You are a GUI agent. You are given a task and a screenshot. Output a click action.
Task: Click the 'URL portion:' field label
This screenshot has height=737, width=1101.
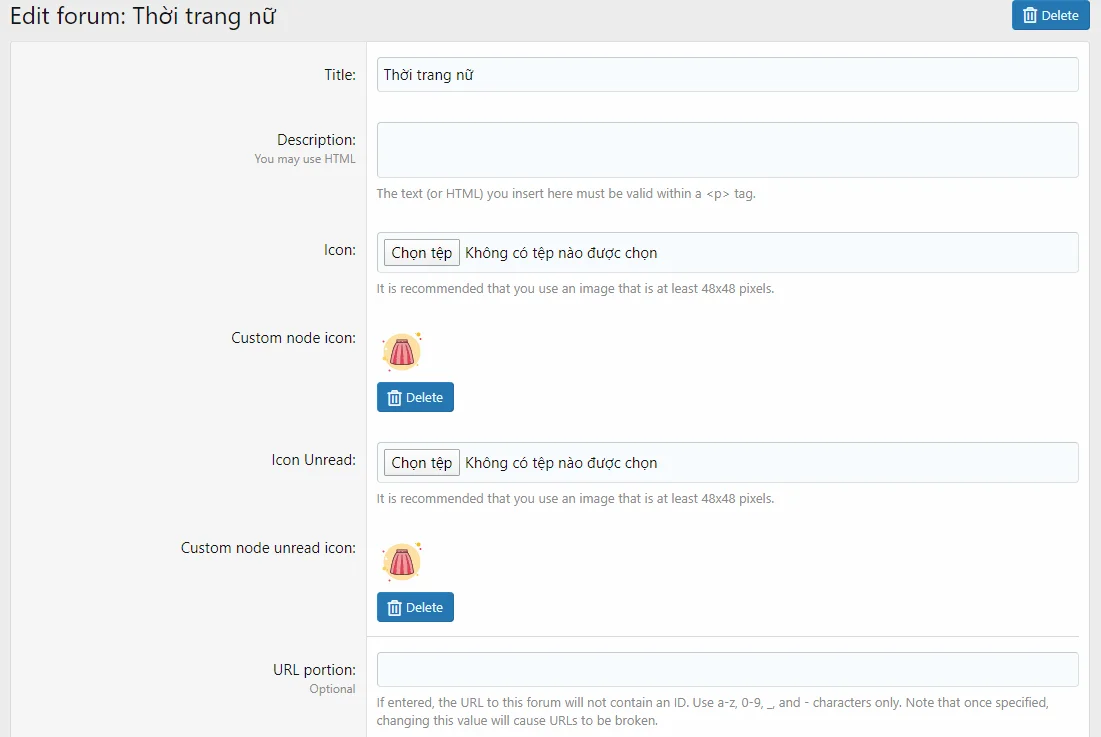click(x=314, y=669)
